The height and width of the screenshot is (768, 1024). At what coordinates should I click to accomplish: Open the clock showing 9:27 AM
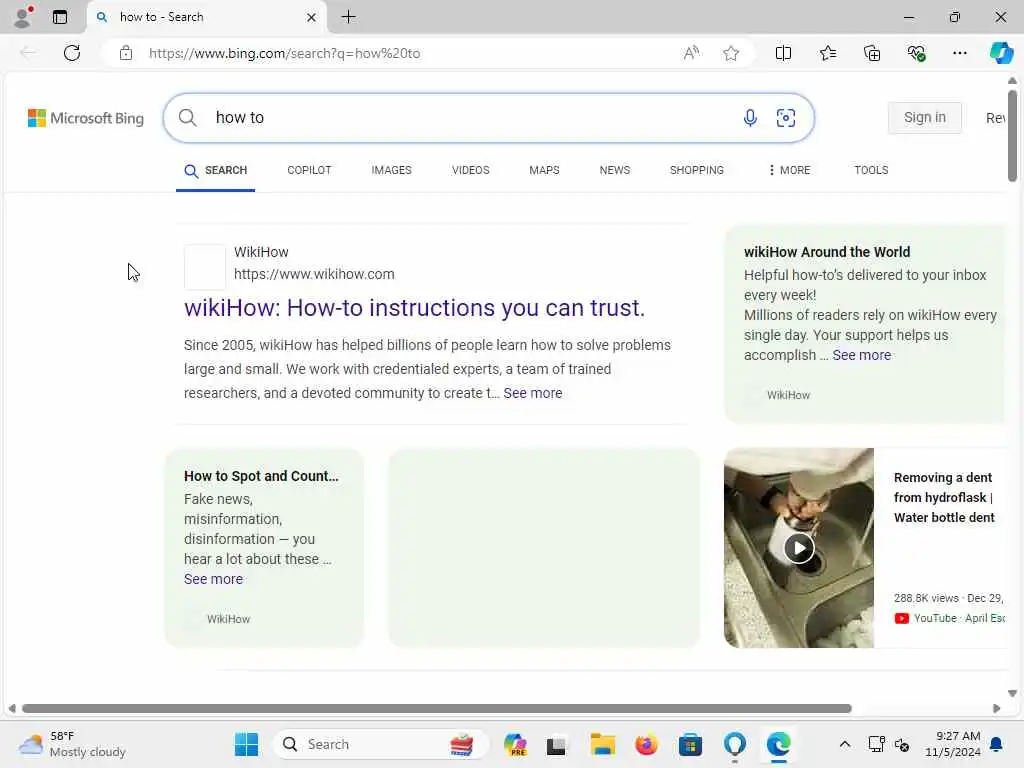[x=953, y=744]
